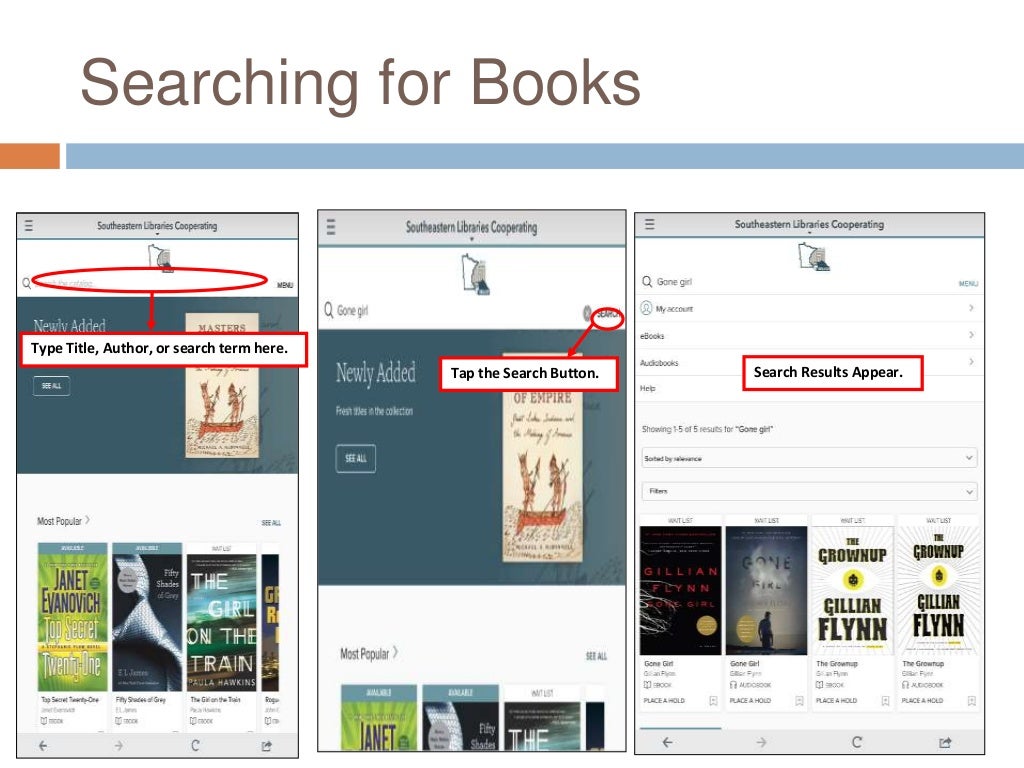1024x768 pixels.
Task: Go back using the arrow in left screen's bottom bar
Action: click(x=43, y=745)
